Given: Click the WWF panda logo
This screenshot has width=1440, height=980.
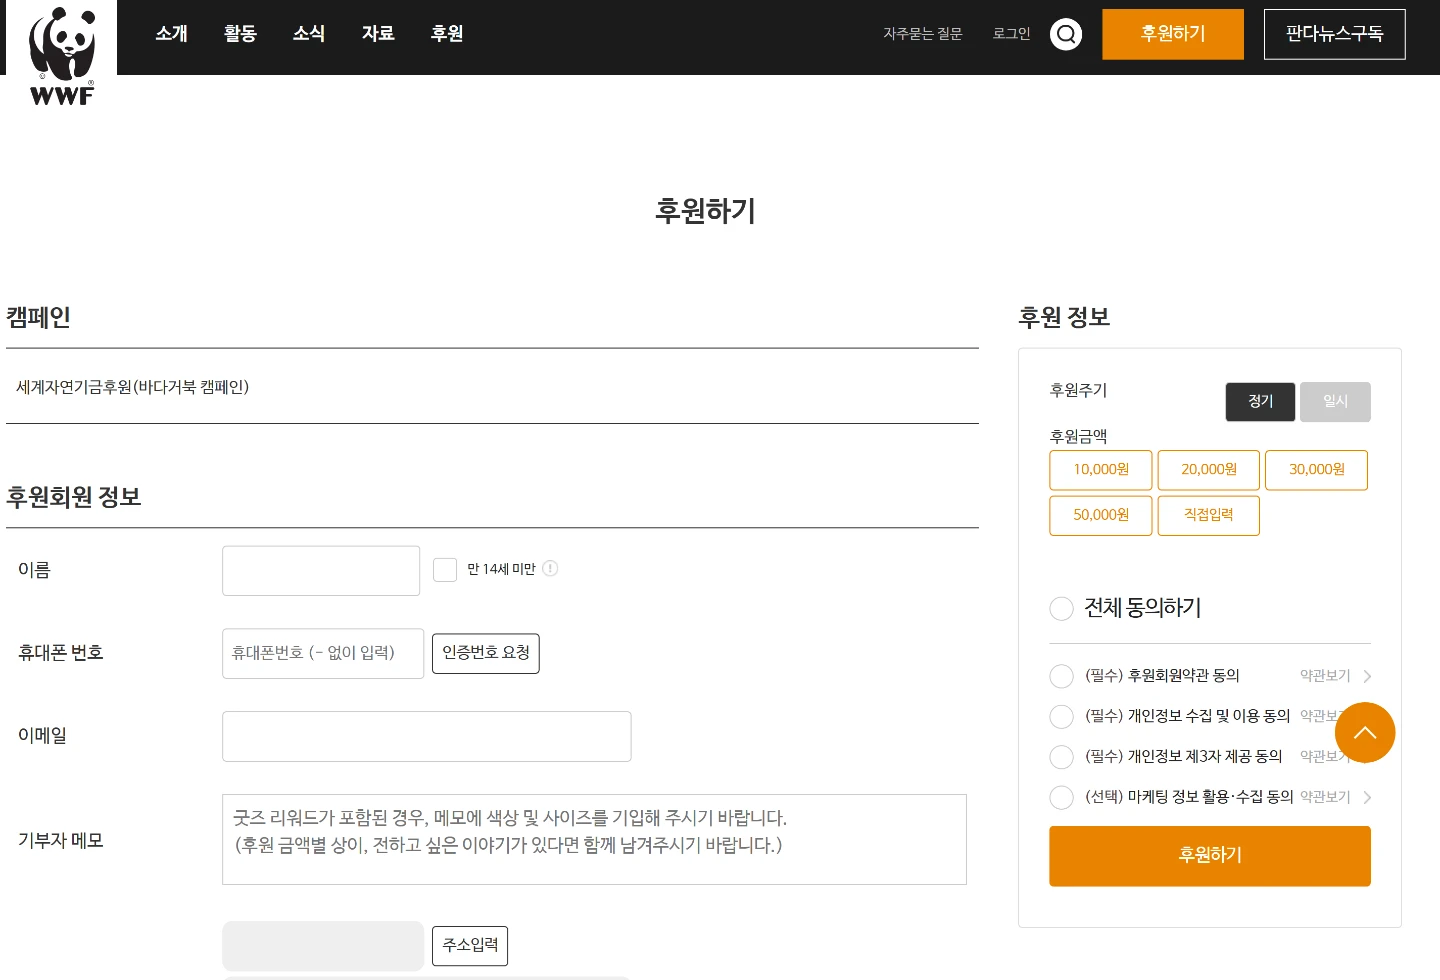Looking at the screenshot, I should (62, 55).
